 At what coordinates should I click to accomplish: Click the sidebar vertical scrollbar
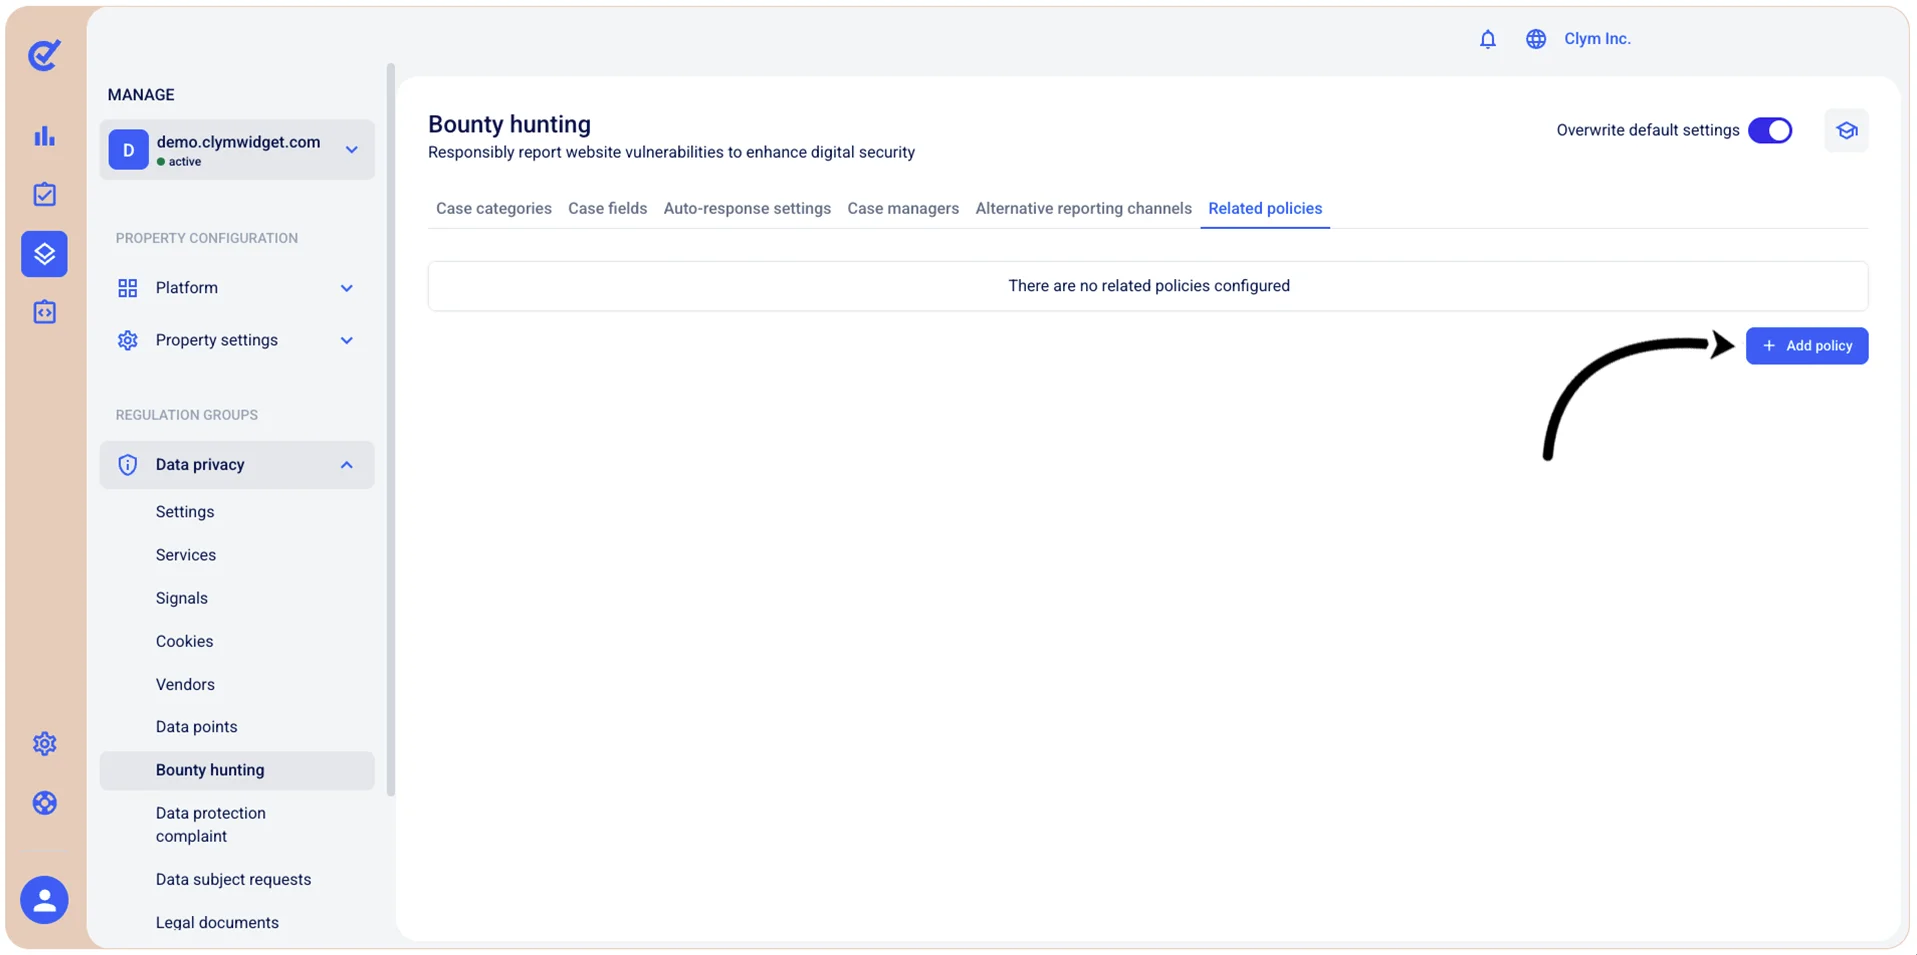[391, 430]
